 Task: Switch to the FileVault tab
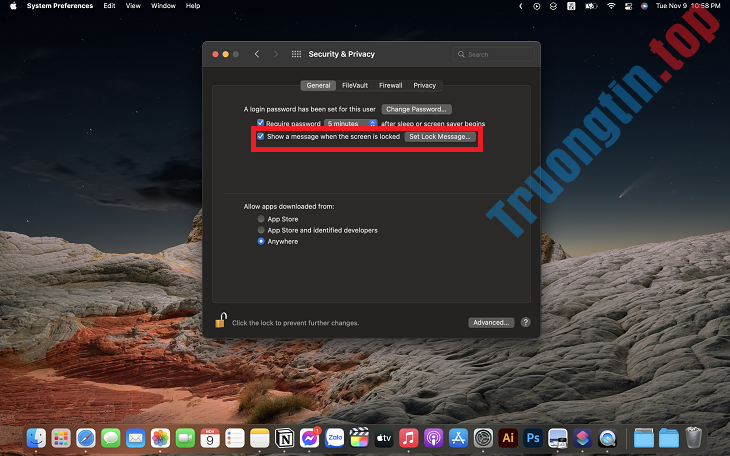pos(355,85)
